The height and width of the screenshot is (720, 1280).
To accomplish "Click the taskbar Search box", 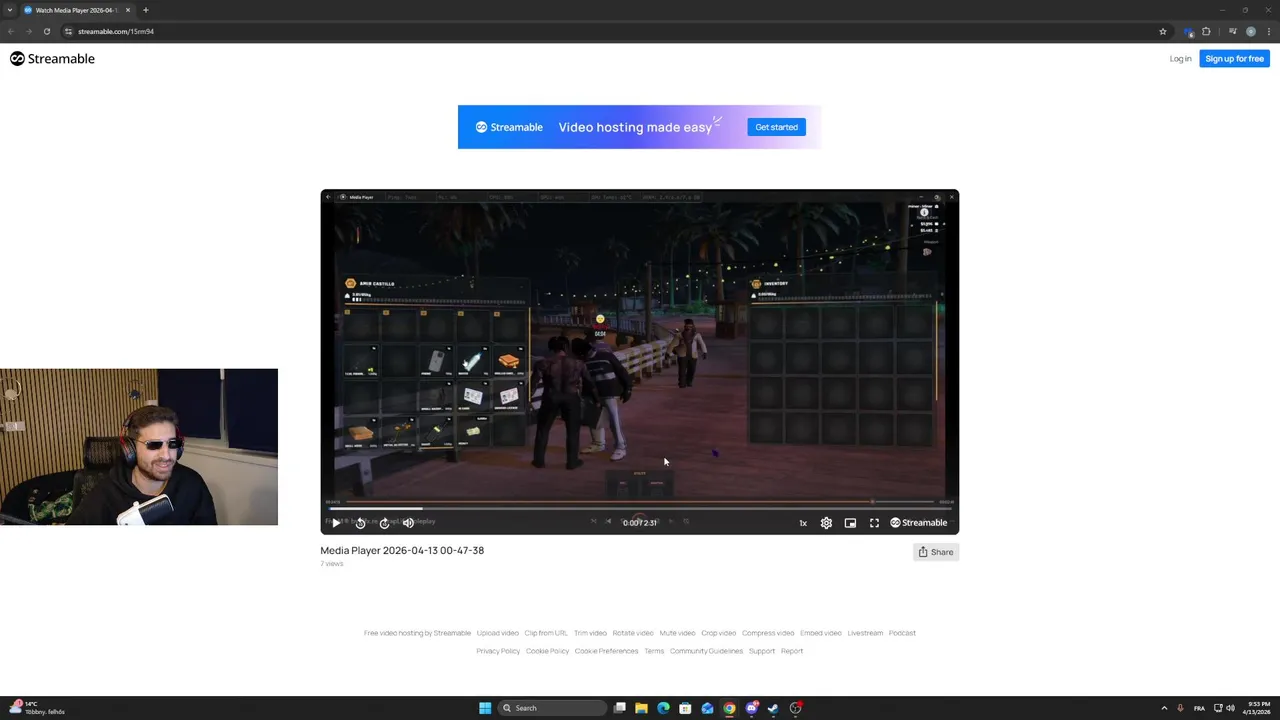I will 553,708.
